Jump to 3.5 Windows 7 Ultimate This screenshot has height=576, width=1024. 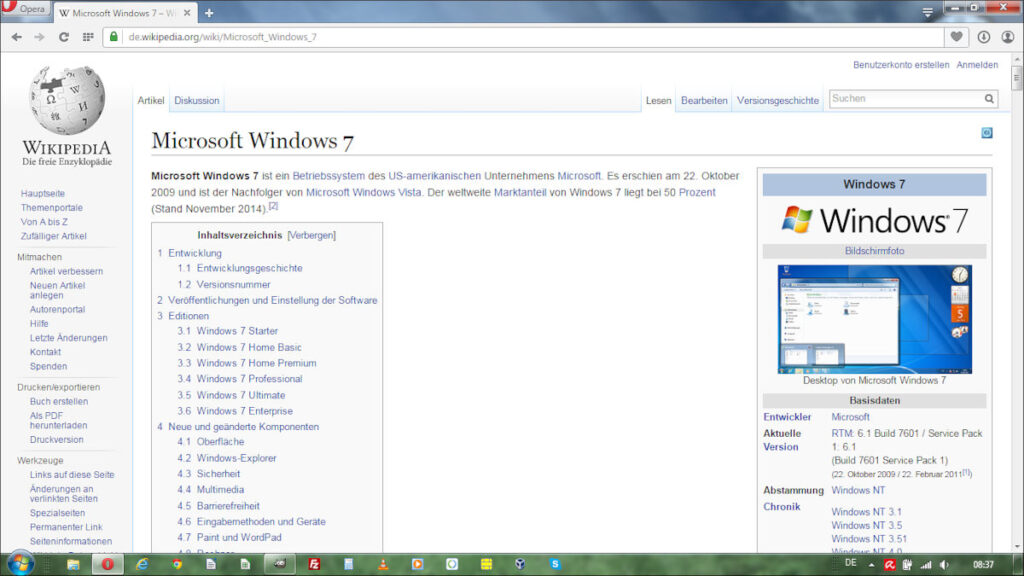click(231, 395)
